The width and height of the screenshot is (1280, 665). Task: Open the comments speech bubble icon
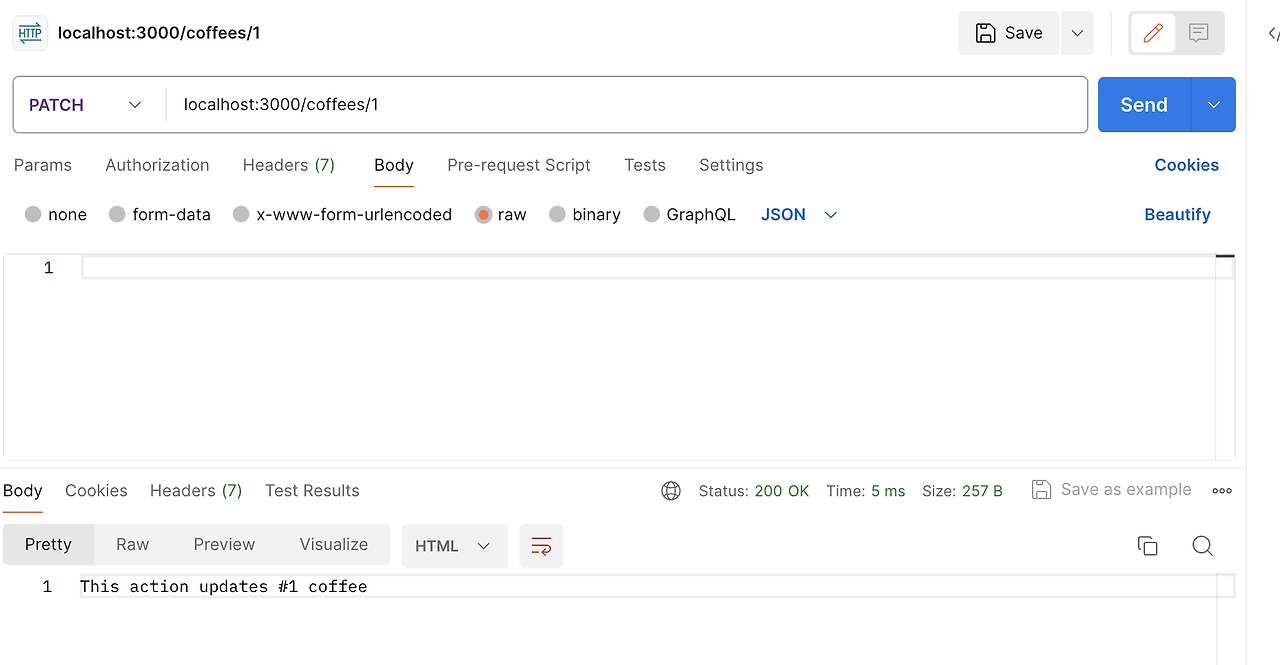coord(1198,33)
